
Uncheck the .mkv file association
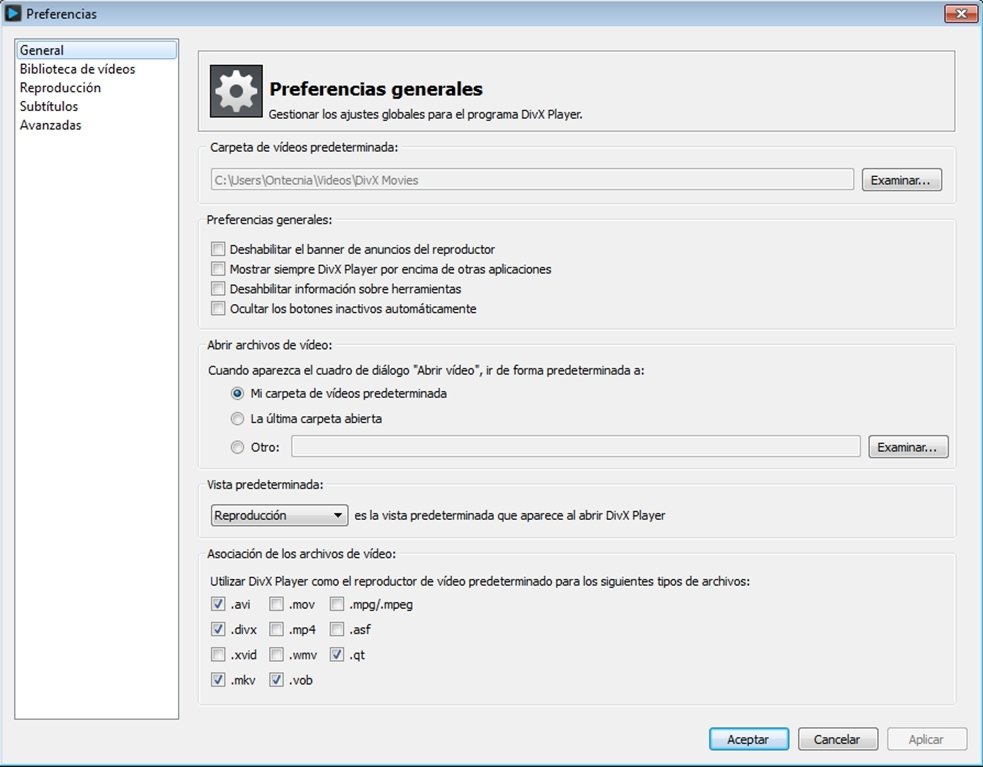(218, 680)
